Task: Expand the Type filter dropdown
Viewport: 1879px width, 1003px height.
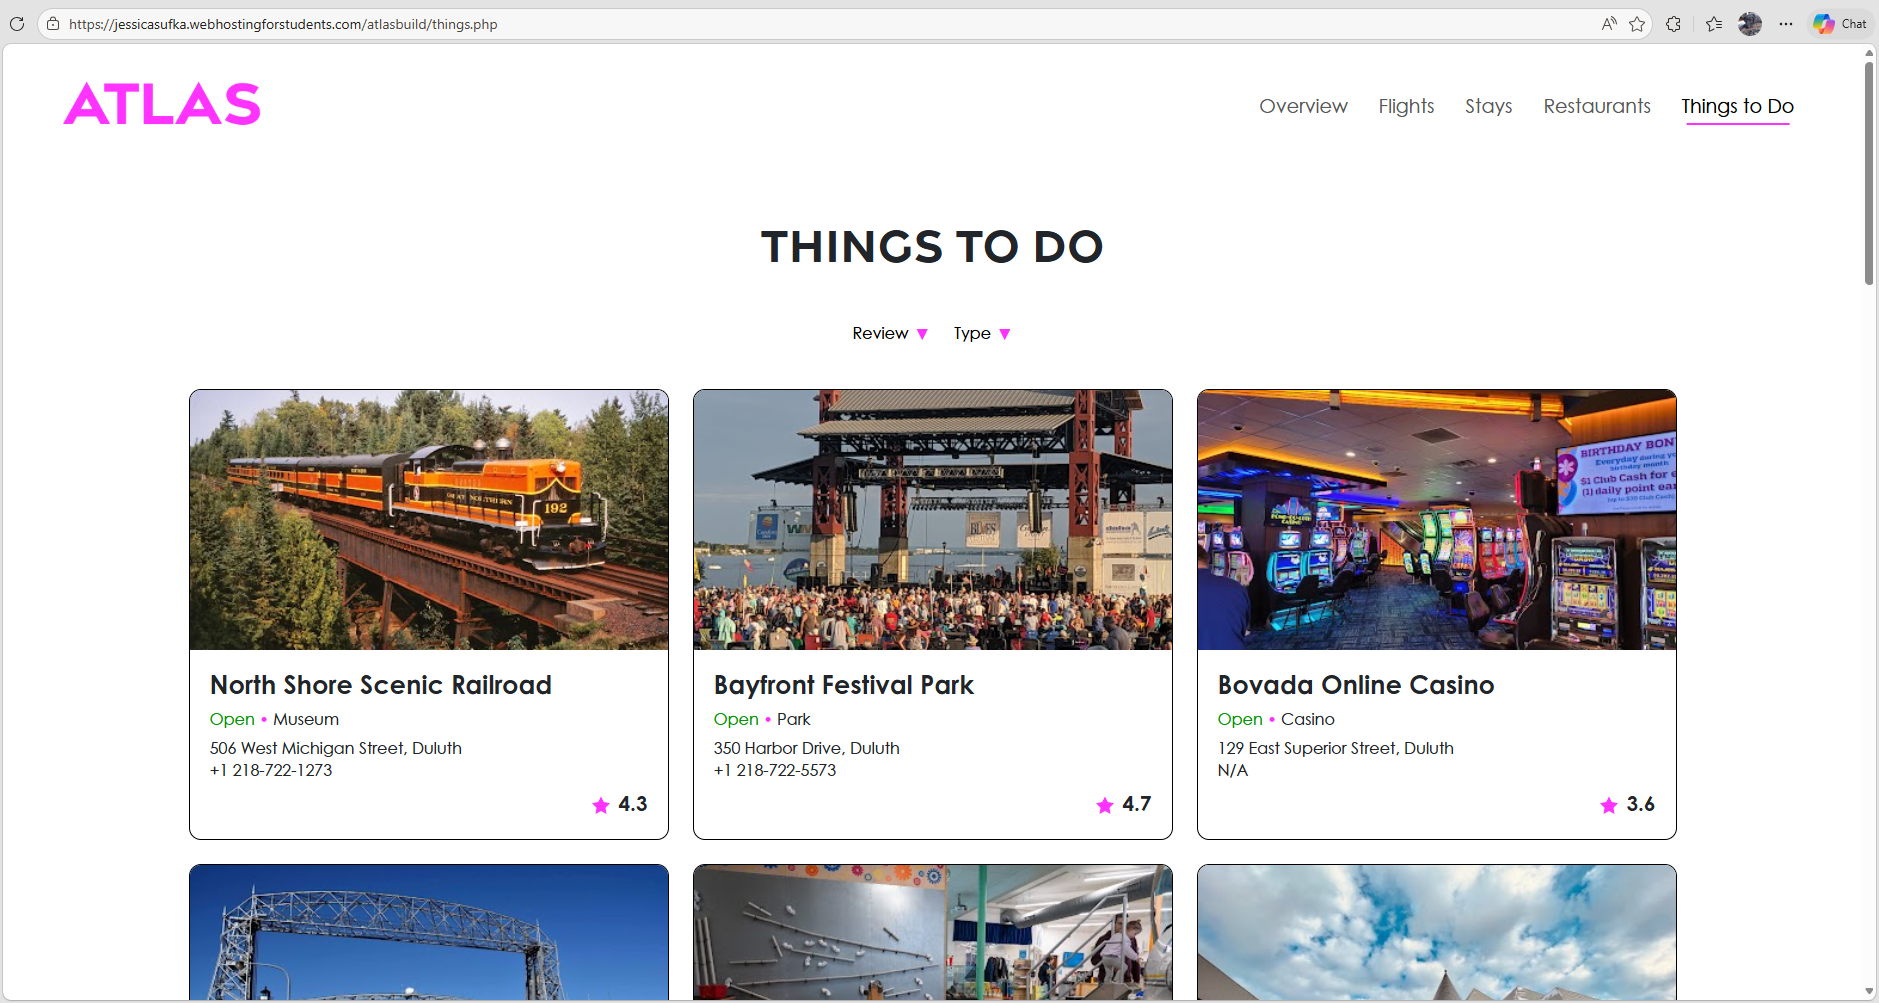Action: (x=982, y=333)
